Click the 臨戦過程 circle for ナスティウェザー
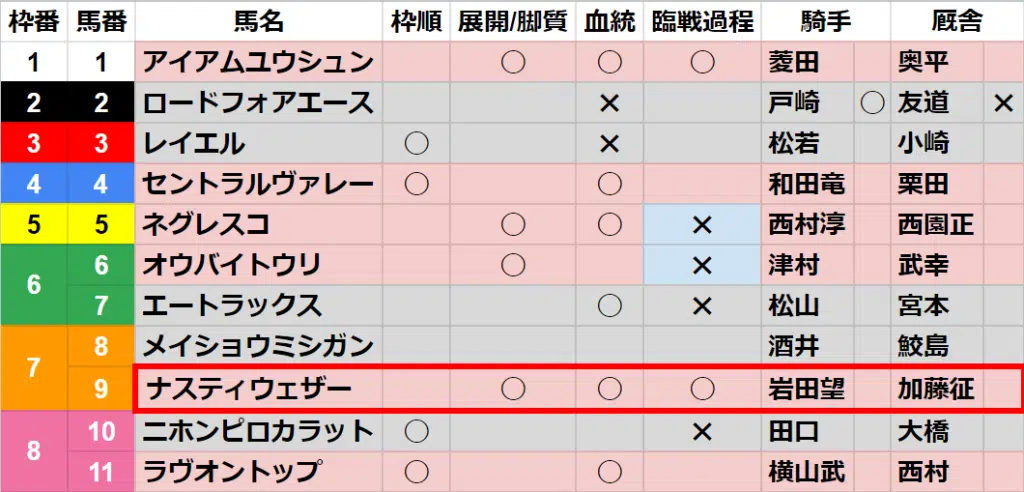 coord(702,388)
